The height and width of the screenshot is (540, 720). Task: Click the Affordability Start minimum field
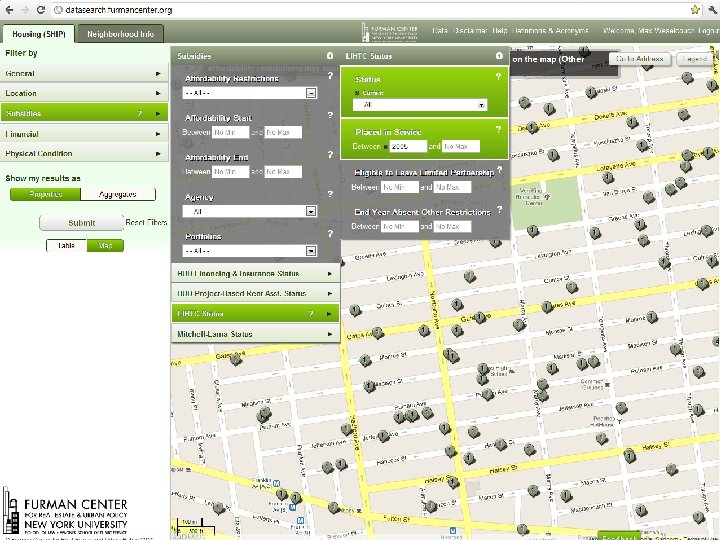(231, 132)
